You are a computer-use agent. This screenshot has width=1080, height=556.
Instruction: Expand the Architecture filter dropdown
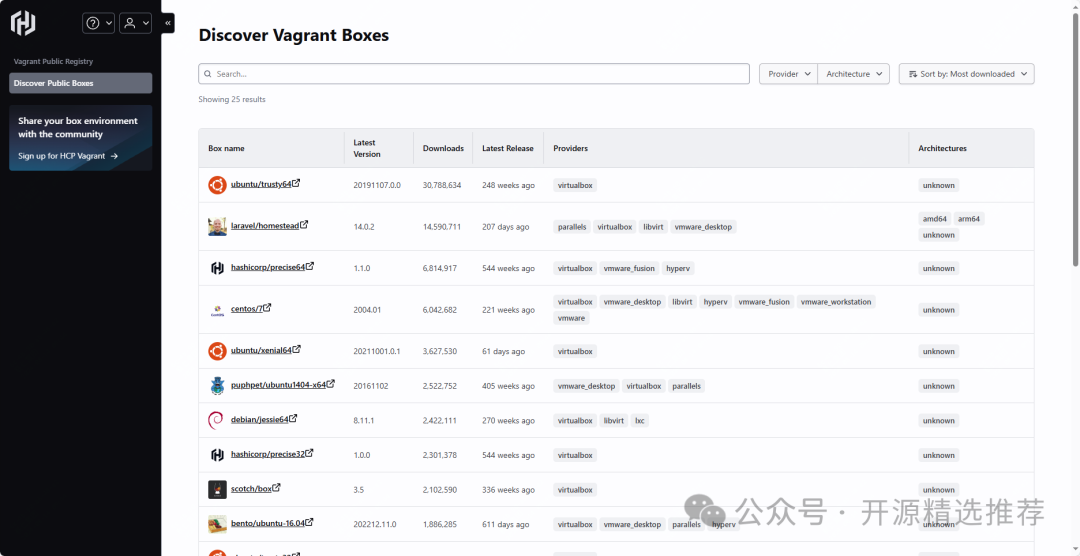[853, 74]
